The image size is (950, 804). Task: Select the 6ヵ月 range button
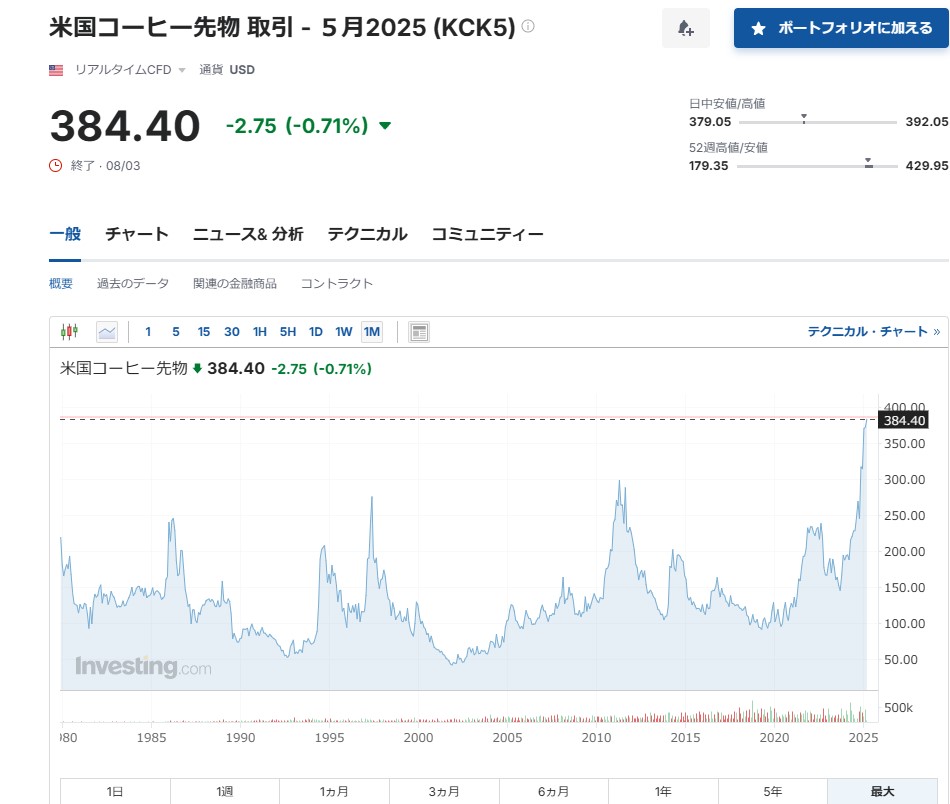(554, 791)
